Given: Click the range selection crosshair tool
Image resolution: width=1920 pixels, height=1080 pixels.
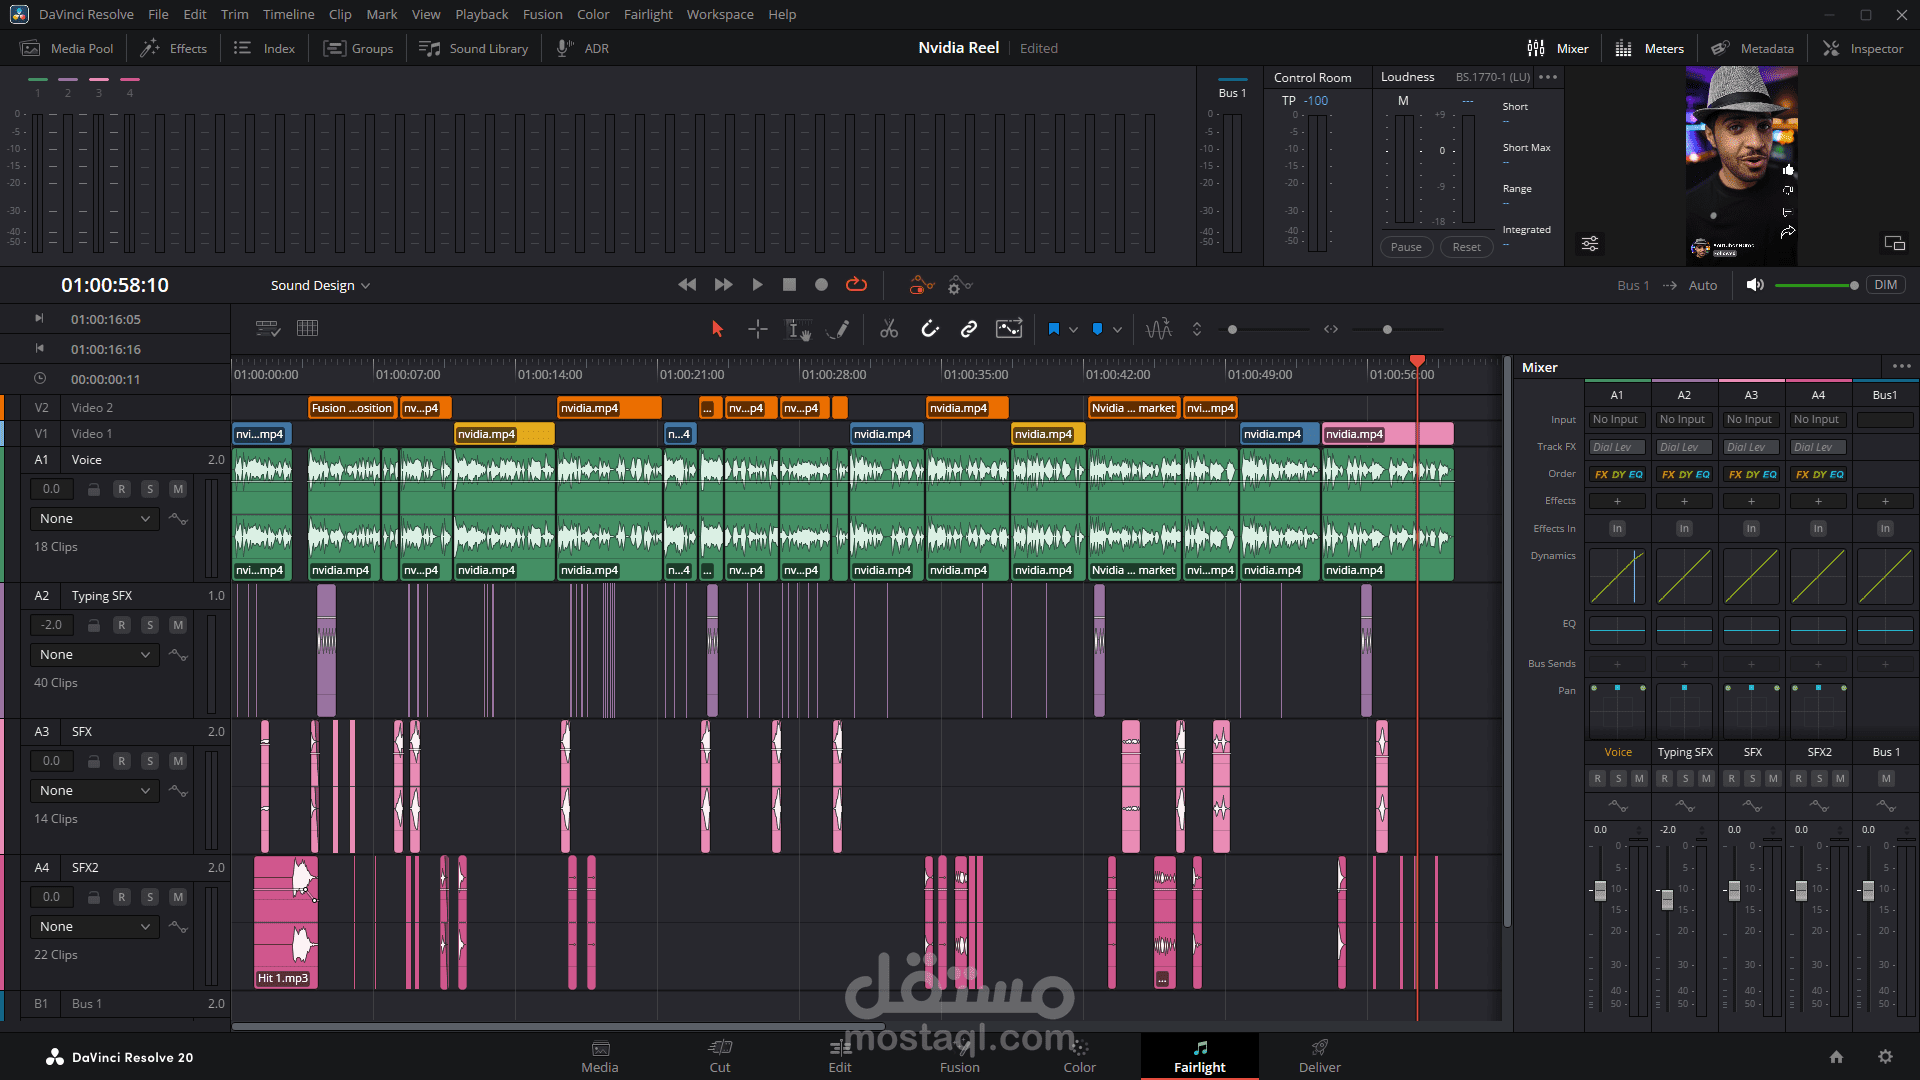Looking at the screenshot, I should [757, 329].
